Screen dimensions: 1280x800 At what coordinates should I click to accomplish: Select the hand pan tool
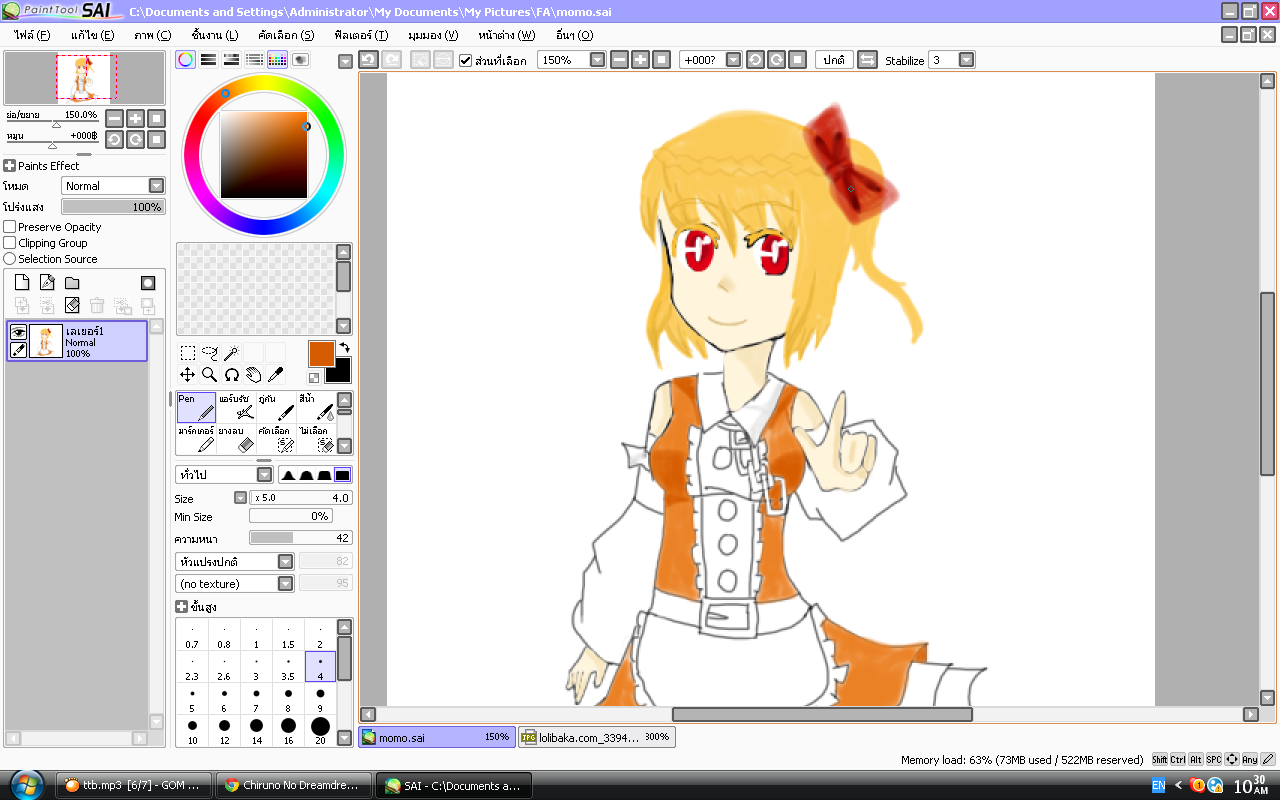pyautogui.click(x=254, y=375)
